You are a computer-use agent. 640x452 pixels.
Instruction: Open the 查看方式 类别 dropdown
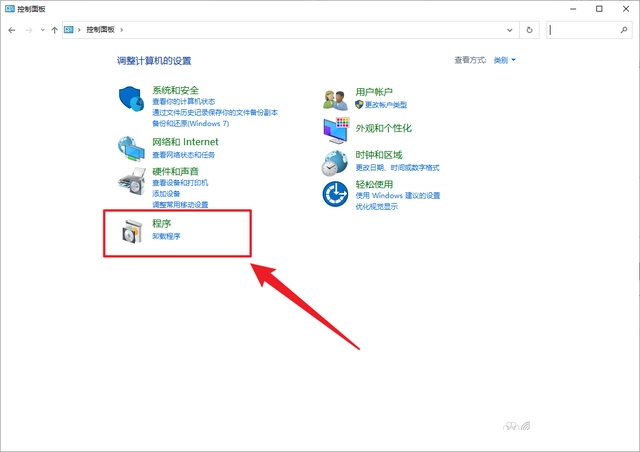click(x=504, y=61)
